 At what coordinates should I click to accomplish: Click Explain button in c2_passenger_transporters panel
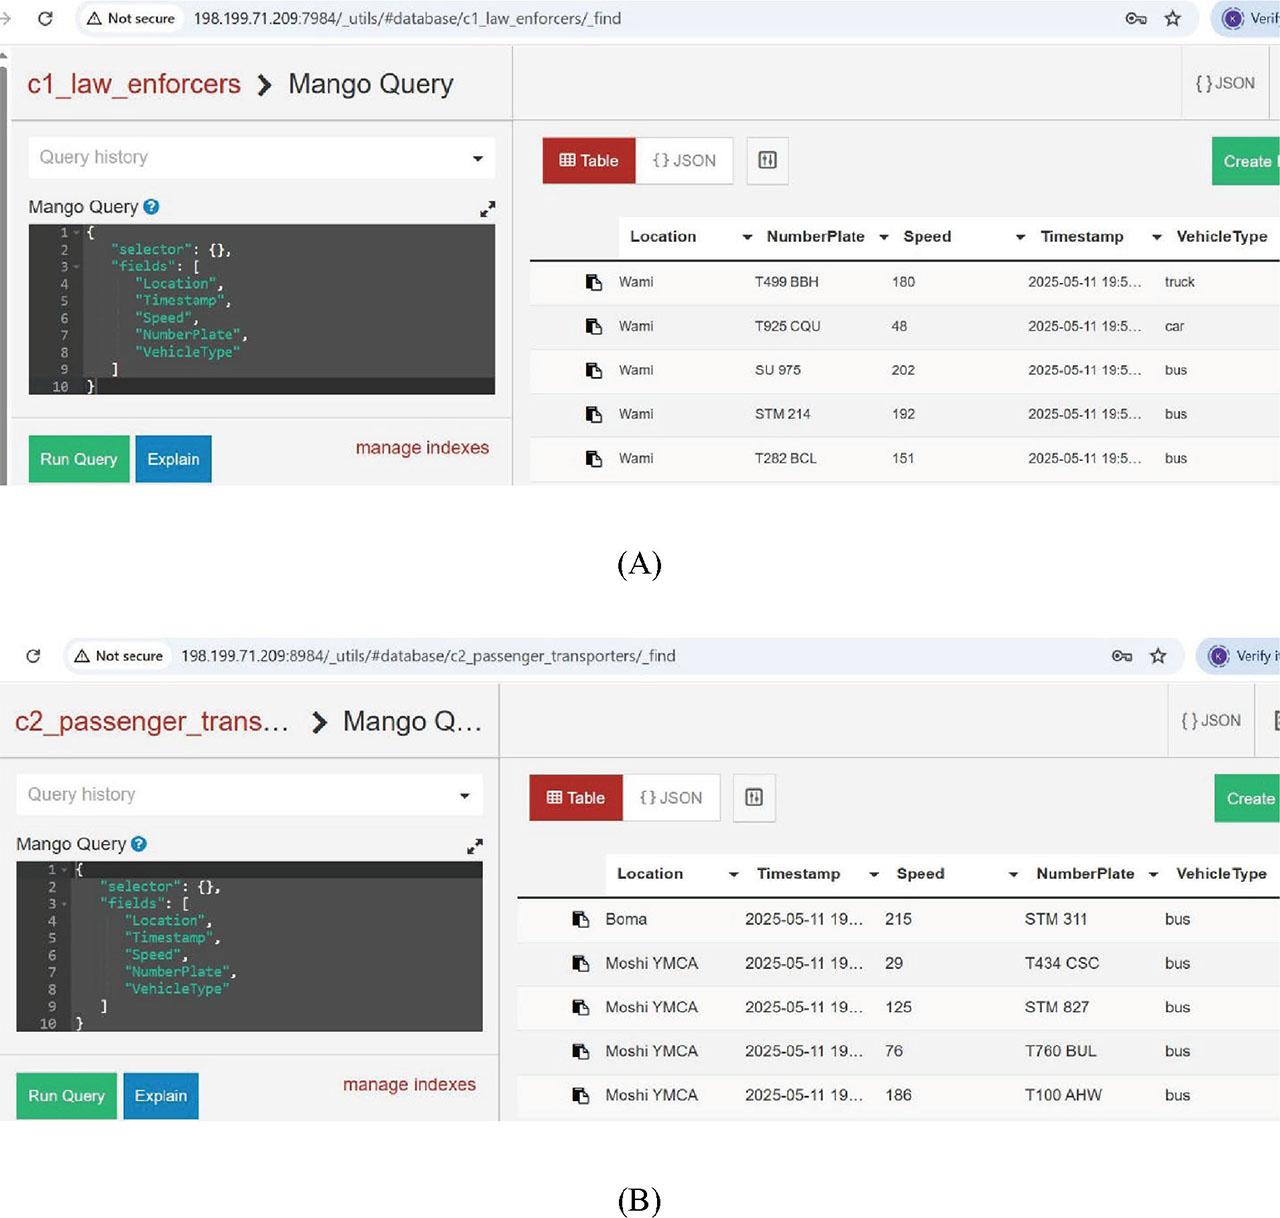pos(161,1096)
